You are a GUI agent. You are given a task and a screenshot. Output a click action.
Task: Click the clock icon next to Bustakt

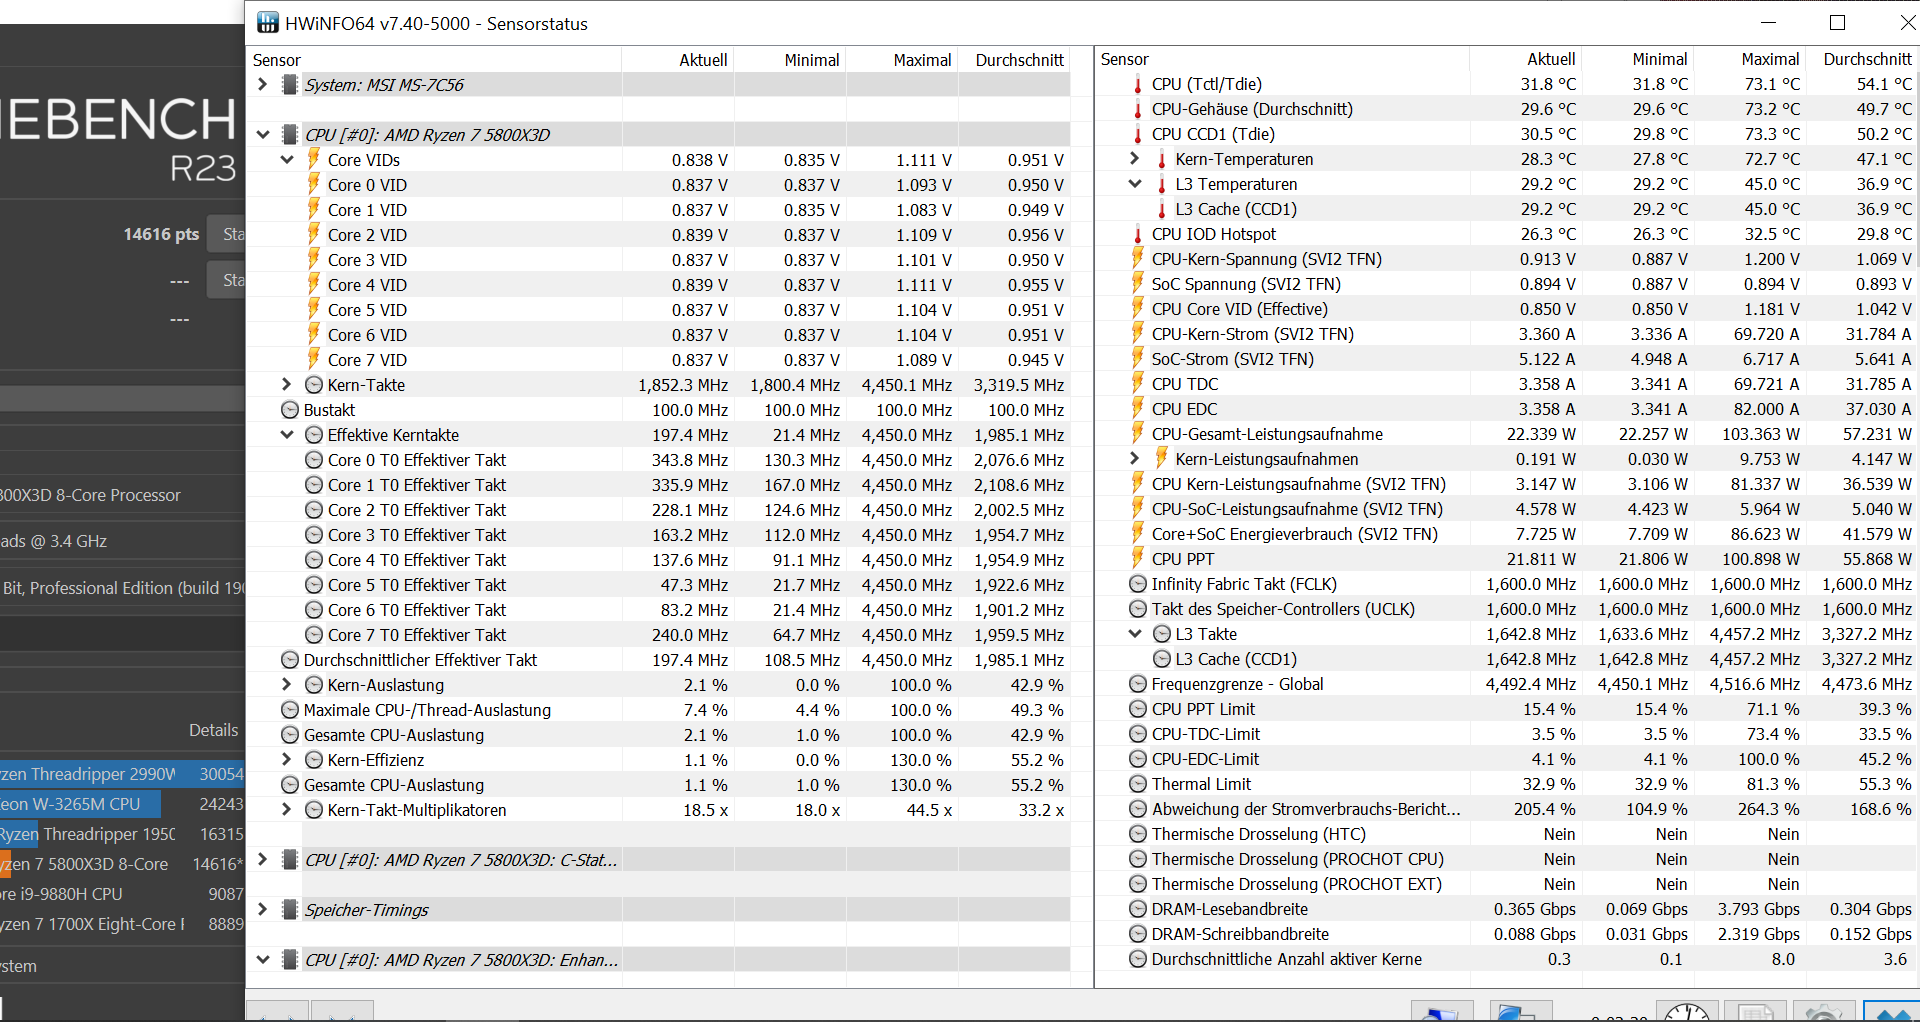[x=290, y=410]
